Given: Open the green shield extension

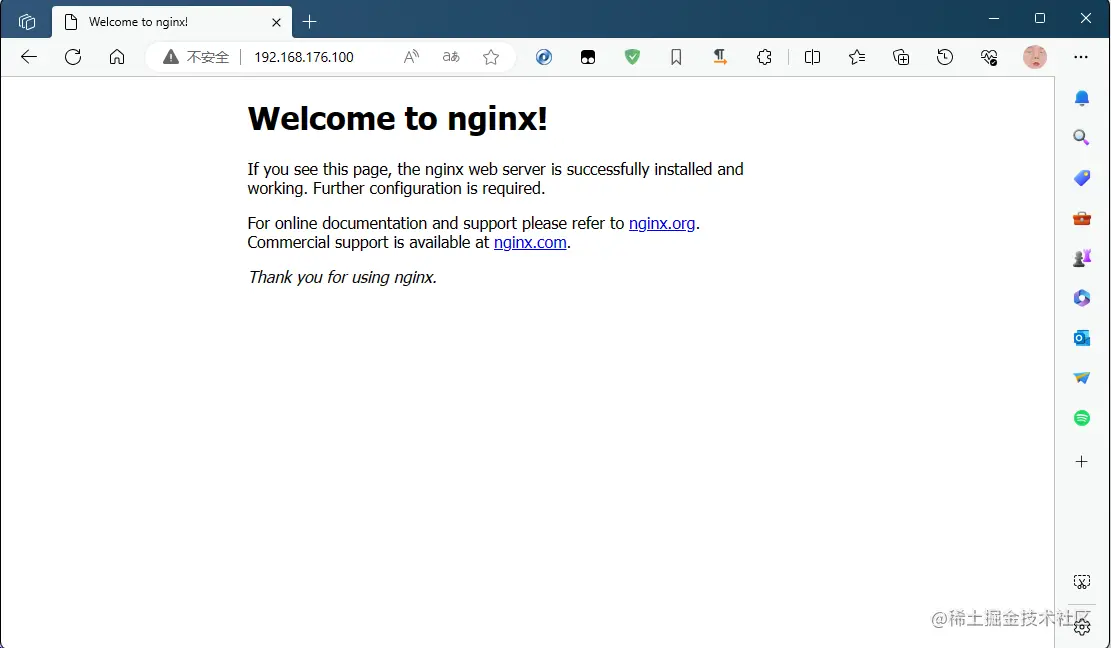Looking at the screenshot, I should pyautogui.click(x=632, y=57).
